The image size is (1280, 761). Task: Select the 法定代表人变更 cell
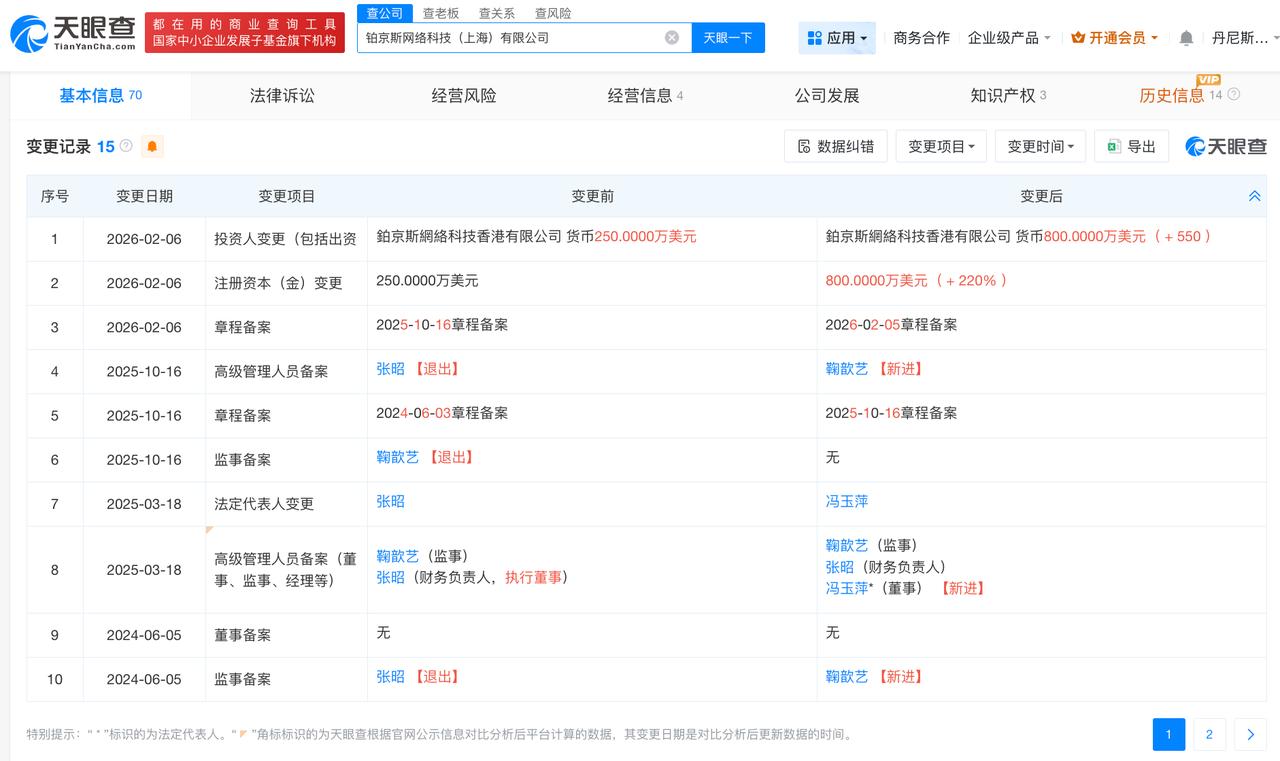286,504
